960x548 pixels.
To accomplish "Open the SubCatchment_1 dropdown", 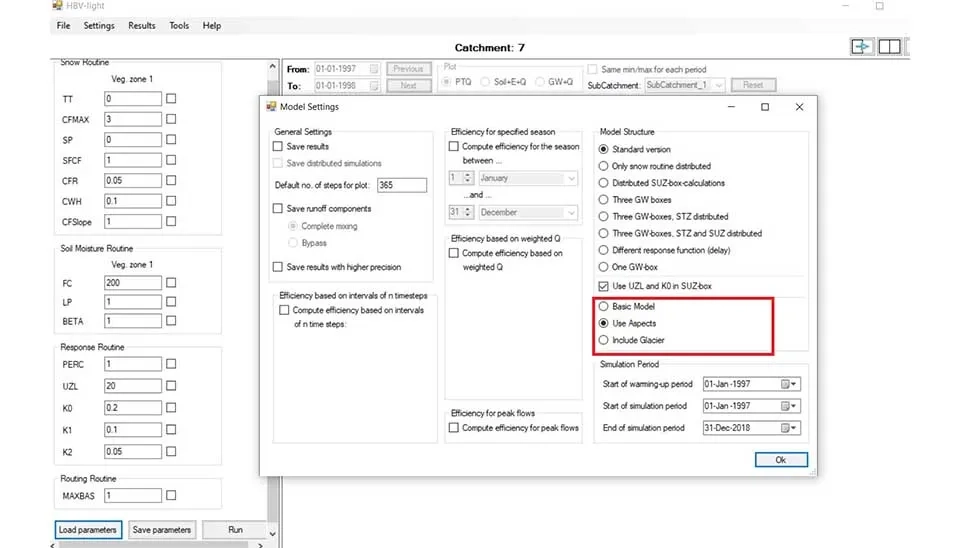I will click(x=719, y=86).
